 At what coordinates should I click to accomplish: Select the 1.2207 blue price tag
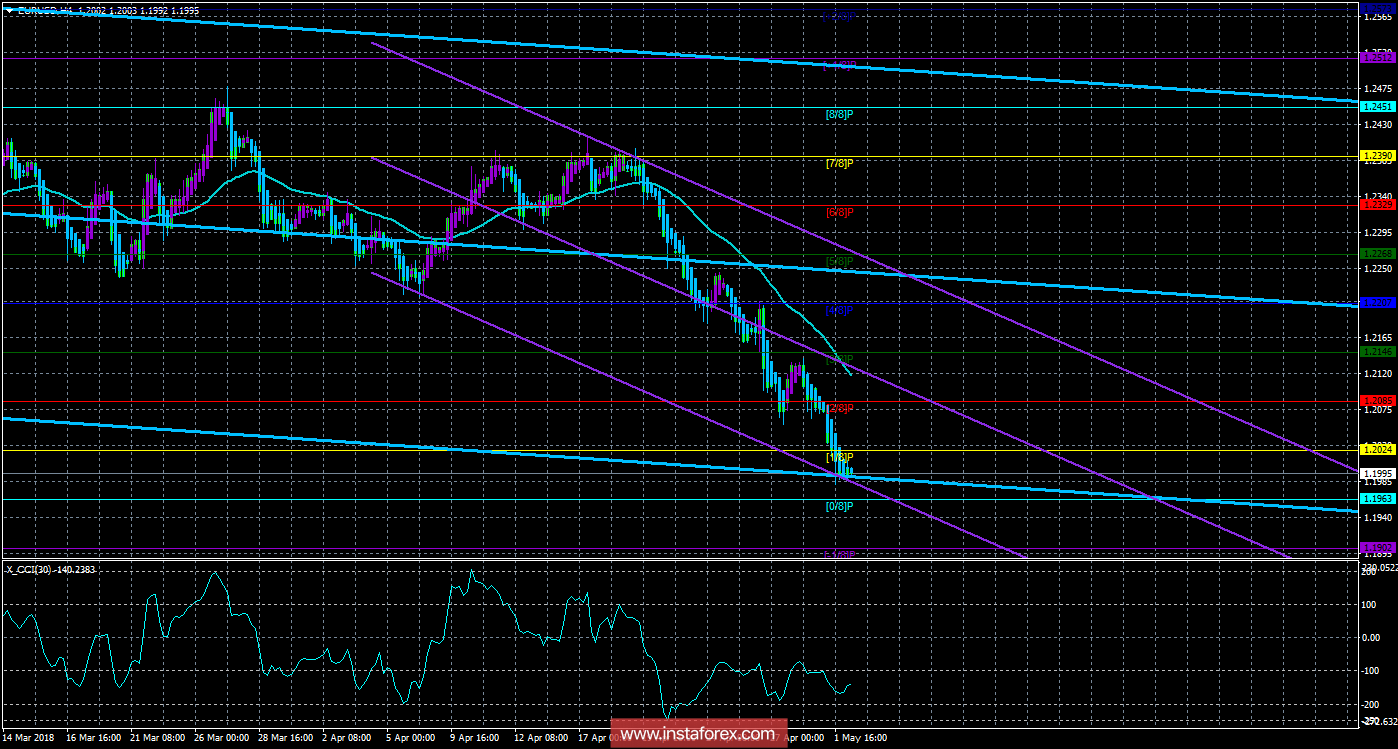pyautogui.click(x=1379, y=303)
